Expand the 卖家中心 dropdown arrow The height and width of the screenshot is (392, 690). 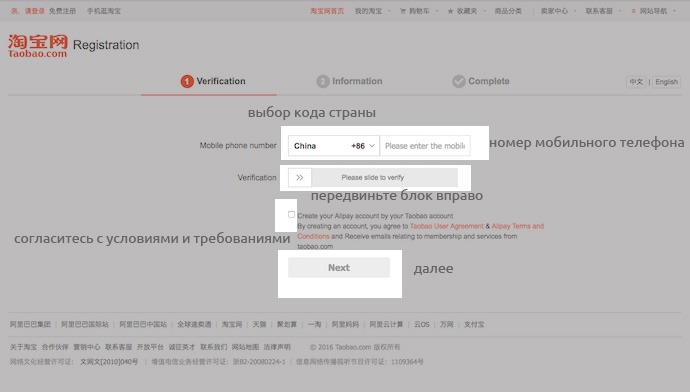point(575,11)
